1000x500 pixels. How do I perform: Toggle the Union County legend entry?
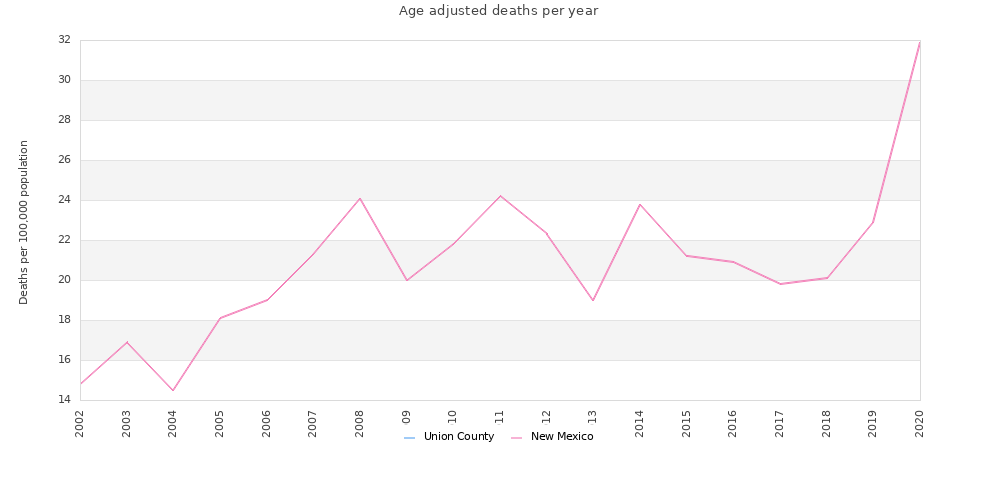(x=449, y=437)
